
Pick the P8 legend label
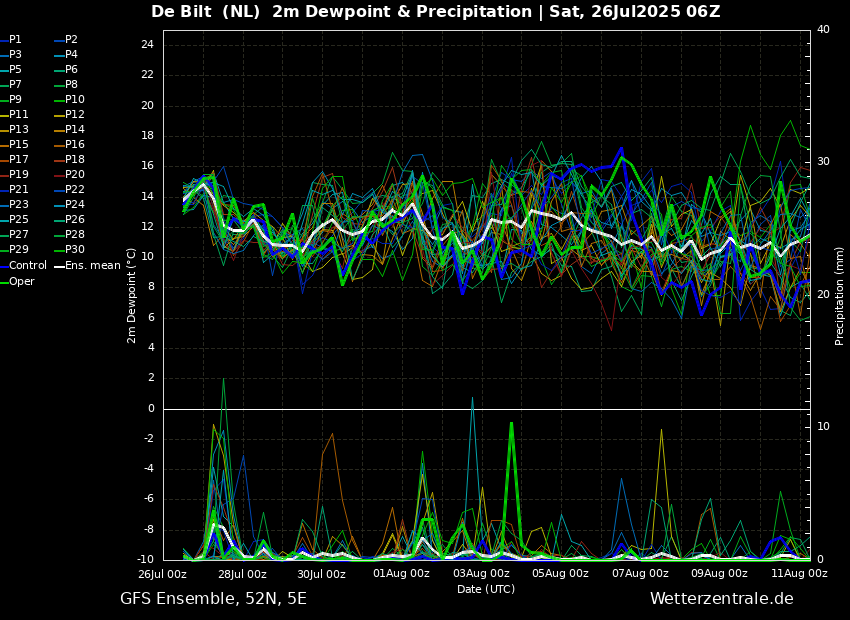pos(72,85)
